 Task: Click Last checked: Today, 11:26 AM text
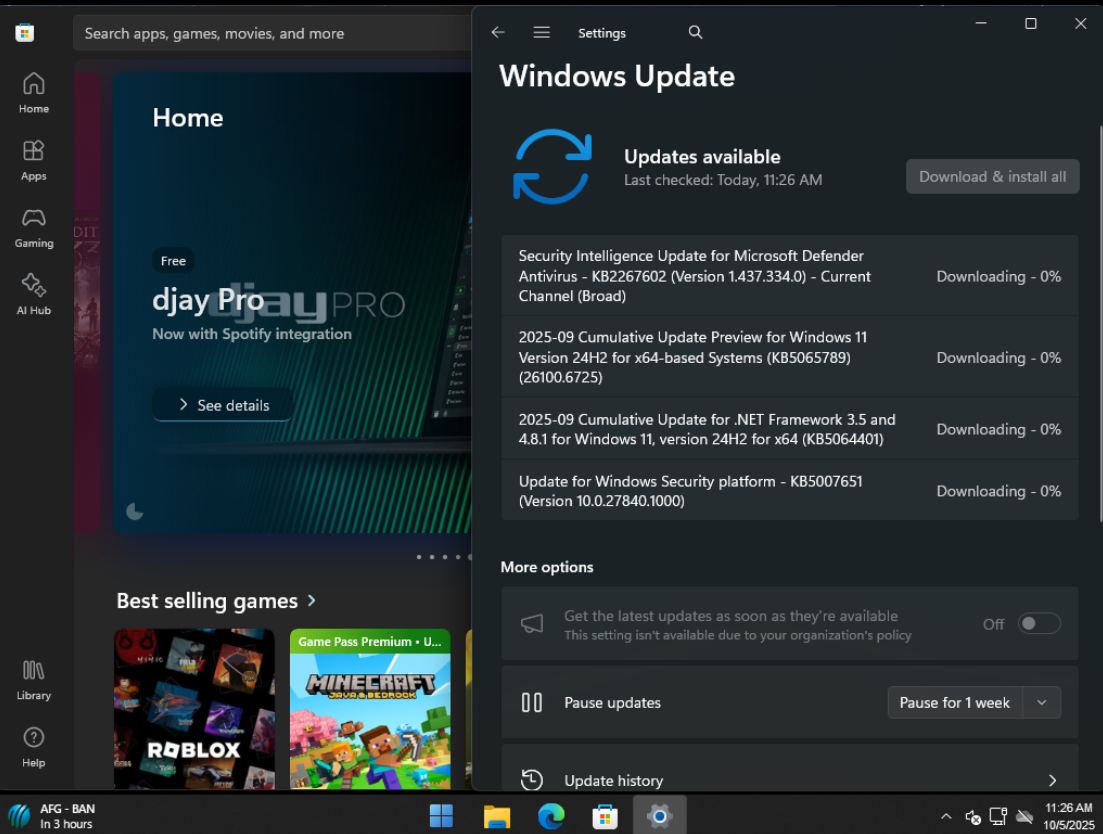point(722,180)
